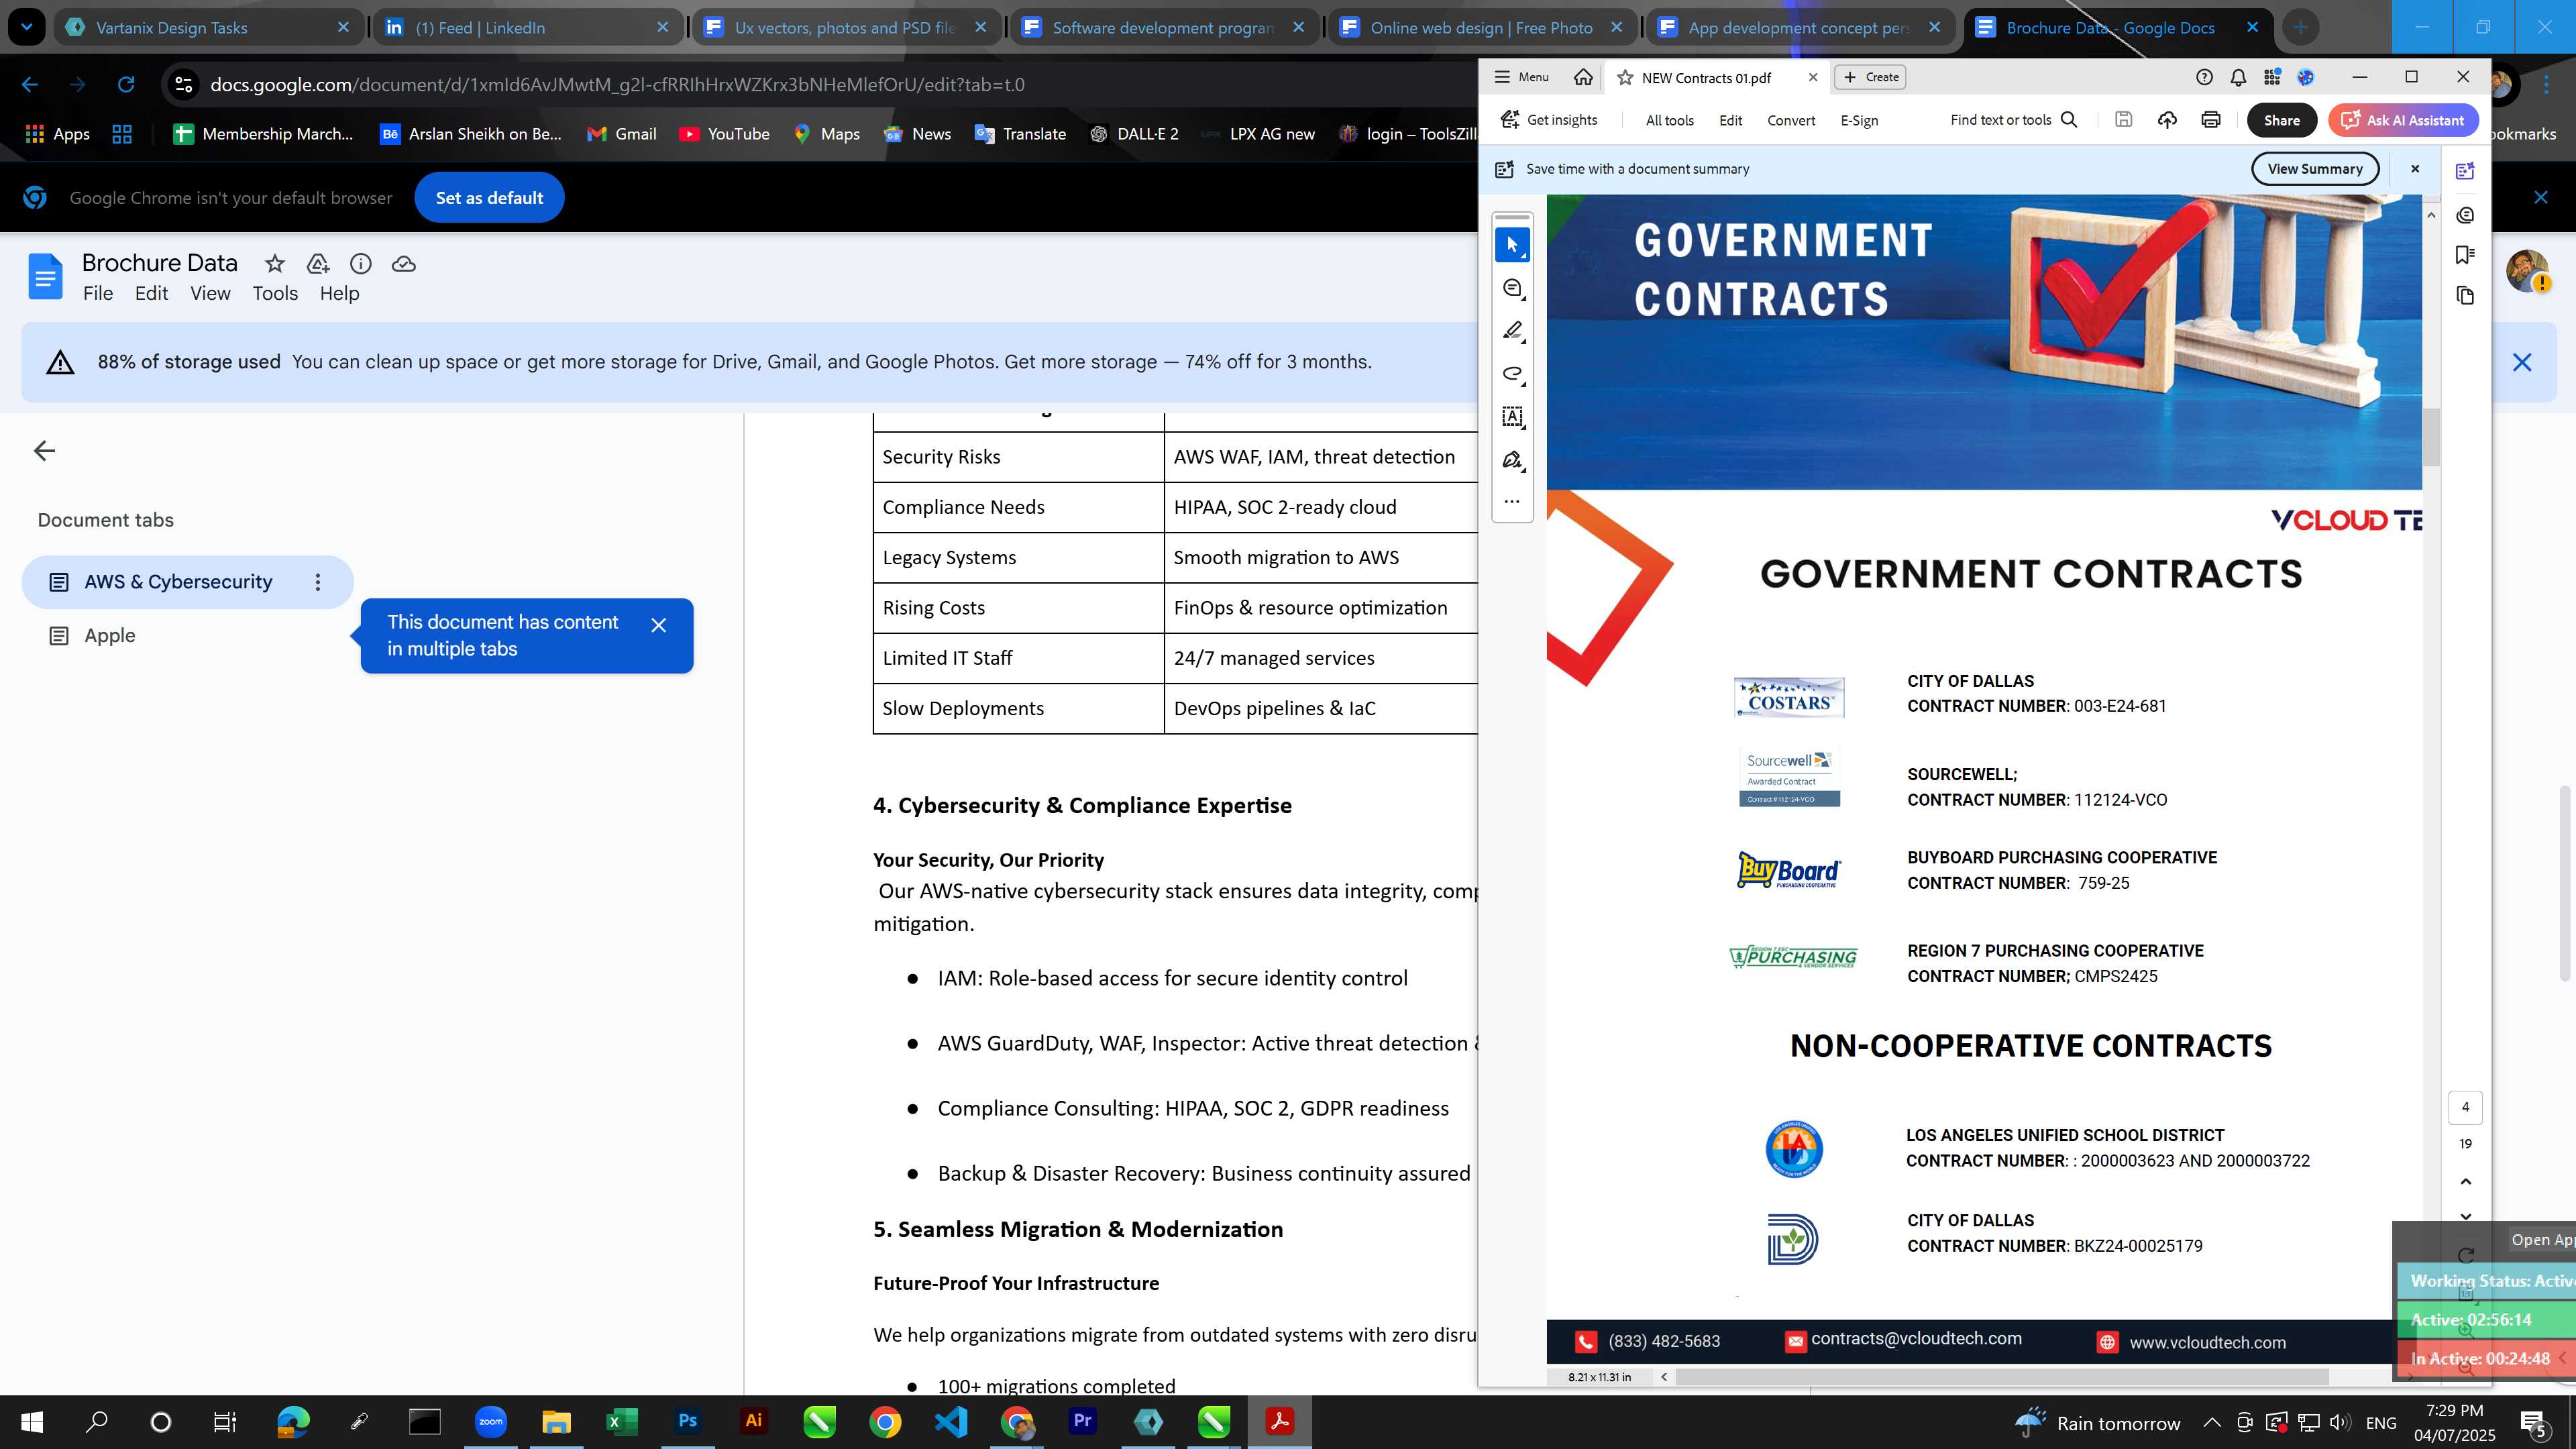Viewport: 2576px width, 1449px height.
Task: Open the Acrobat Menu hamburger
Action: pos(1521,77)
